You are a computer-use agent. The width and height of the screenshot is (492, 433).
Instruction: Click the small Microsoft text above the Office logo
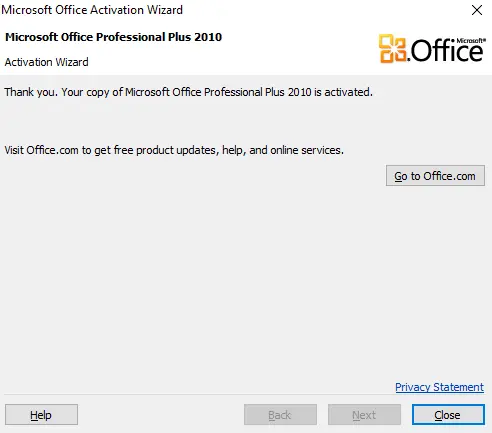coord(471,40)
